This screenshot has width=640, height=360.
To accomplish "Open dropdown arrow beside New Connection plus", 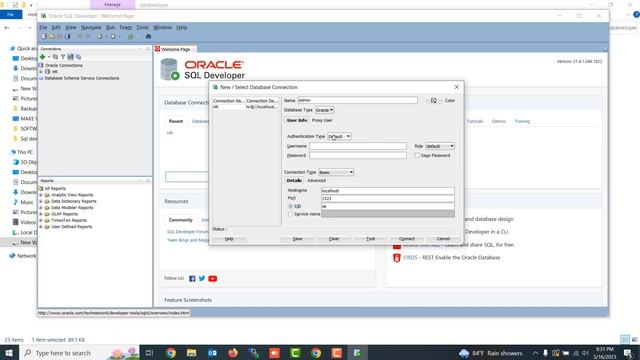I will [49, 57].
